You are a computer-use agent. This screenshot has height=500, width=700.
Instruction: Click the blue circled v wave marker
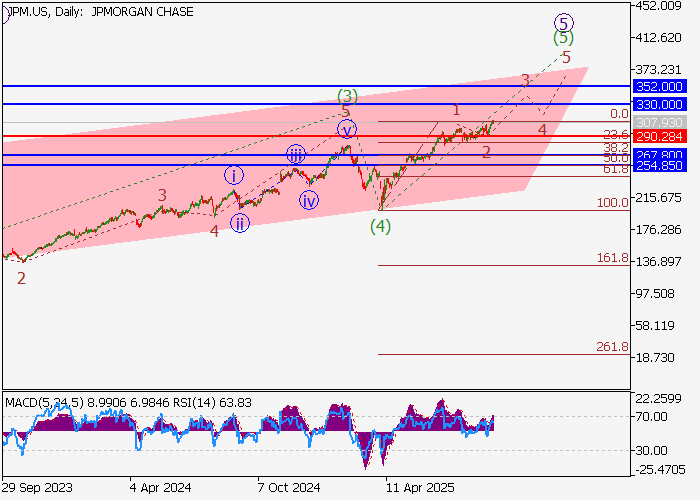click(x=346, y=128)
